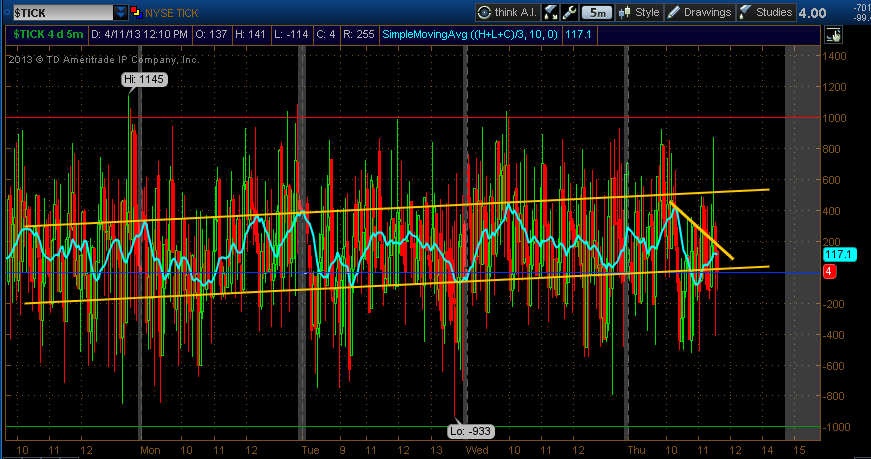The height and width of the screenshot is (459, 871).
Task: Click the D: 4/11/13 12:10 PM date readout
Action: pyautogui.click(x=139, y=34)
